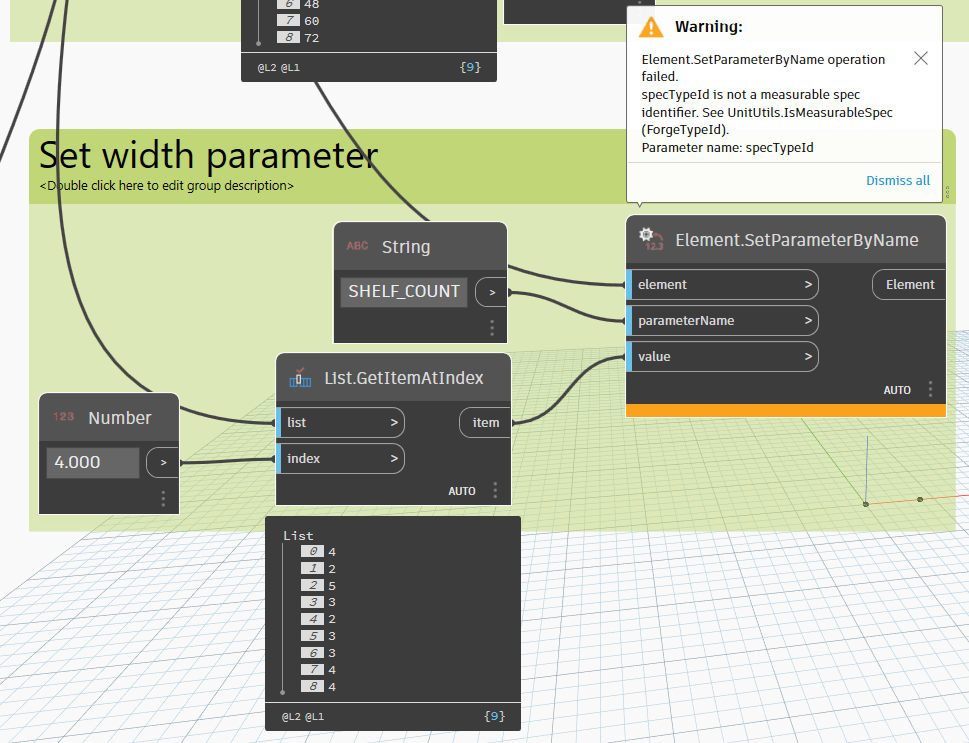Click the group resize handle dots
Screen dimensions: 969x743
[948, 193]
